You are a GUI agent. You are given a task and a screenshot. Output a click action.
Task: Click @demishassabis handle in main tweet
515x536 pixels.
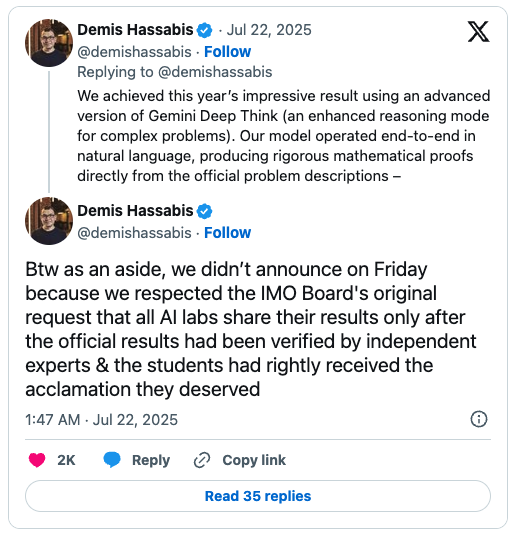click(134, 233)
